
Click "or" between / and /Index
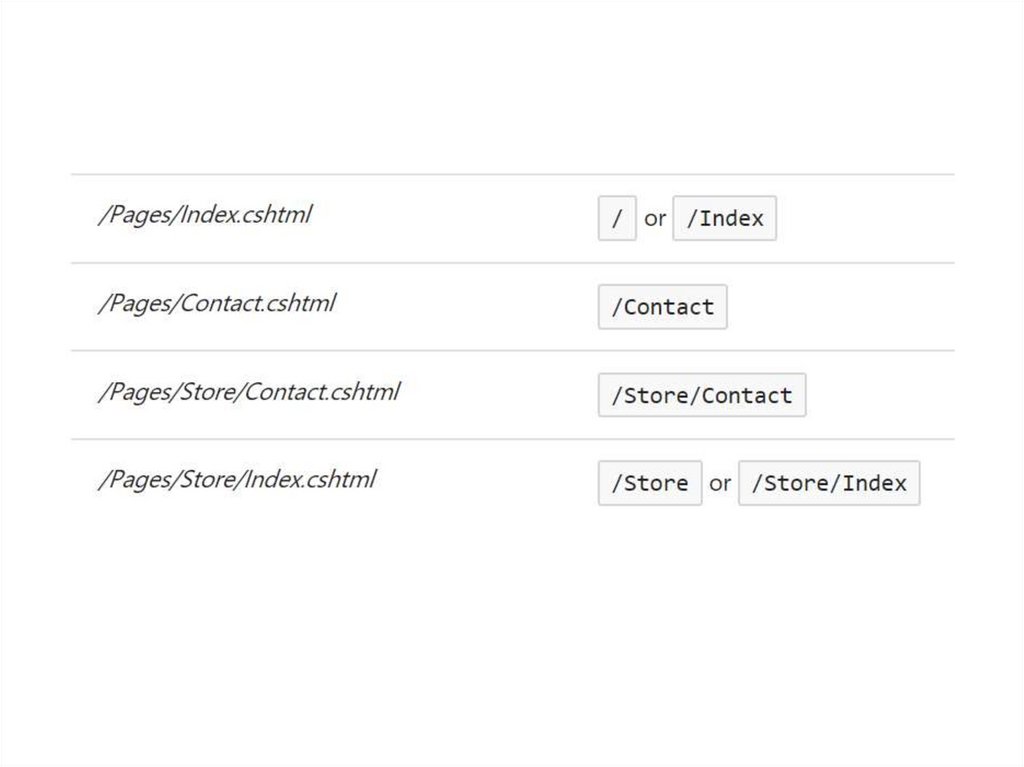click(655, 218)
